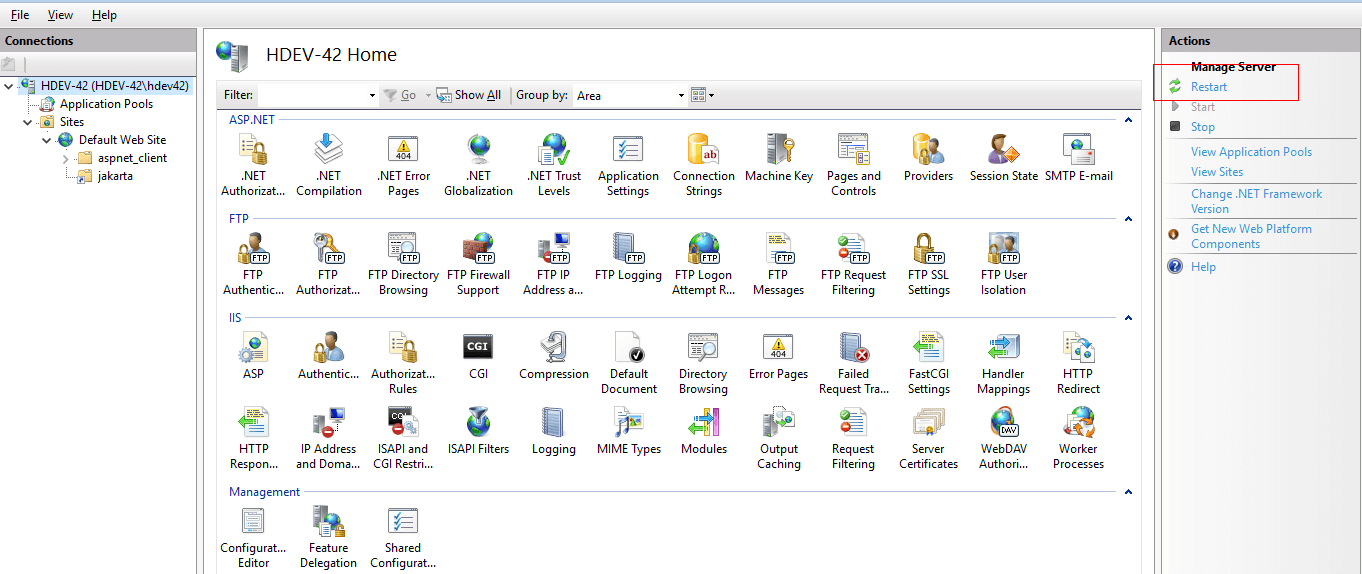
Task: Open SMTP E-mail feature
Action: pyautogui.click(x=1078, y=158)
